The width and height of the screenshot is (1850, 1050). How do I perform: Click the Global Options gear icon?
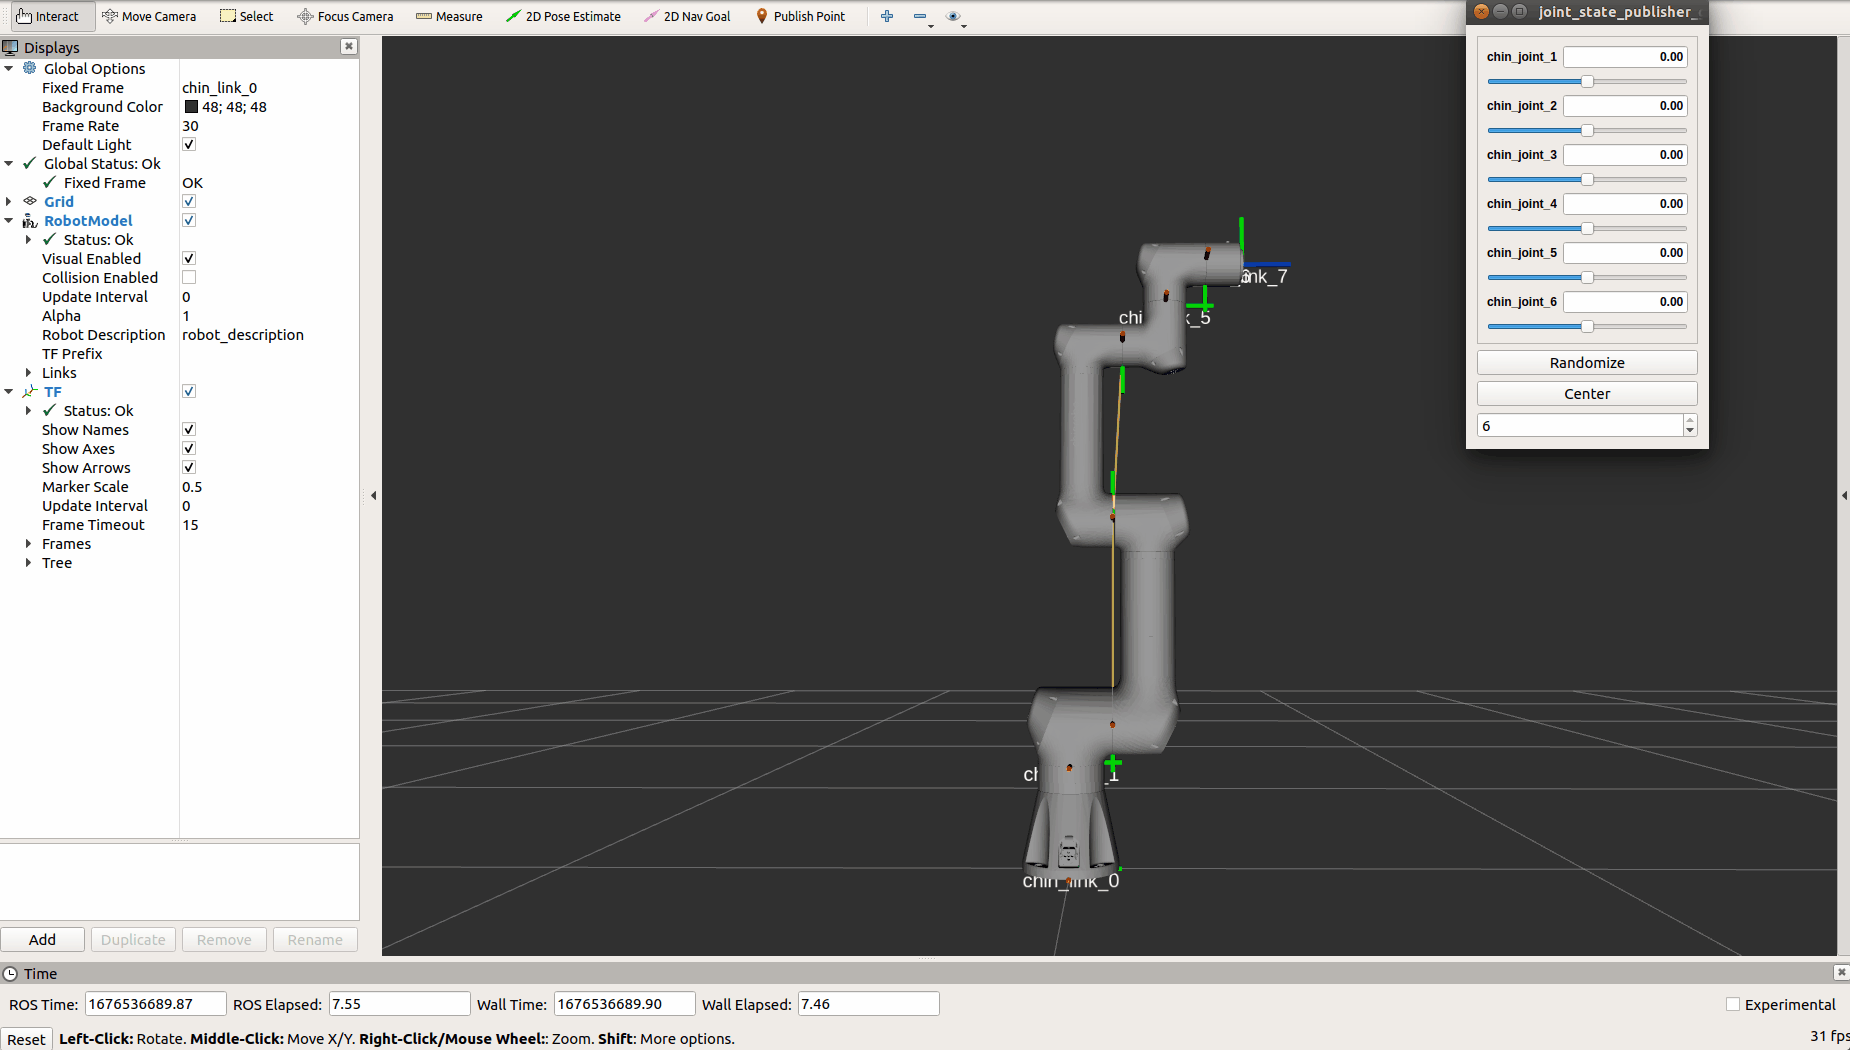(30, 68)
